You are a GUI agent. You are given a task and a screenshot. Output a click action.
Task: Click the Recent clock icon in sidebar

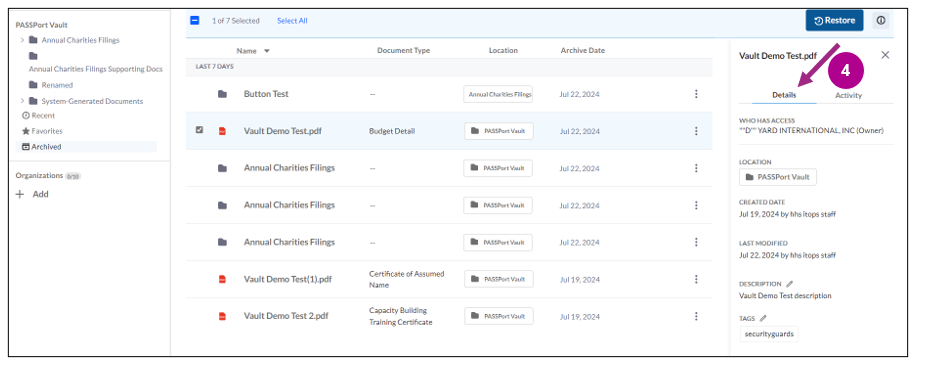[25, 116]
